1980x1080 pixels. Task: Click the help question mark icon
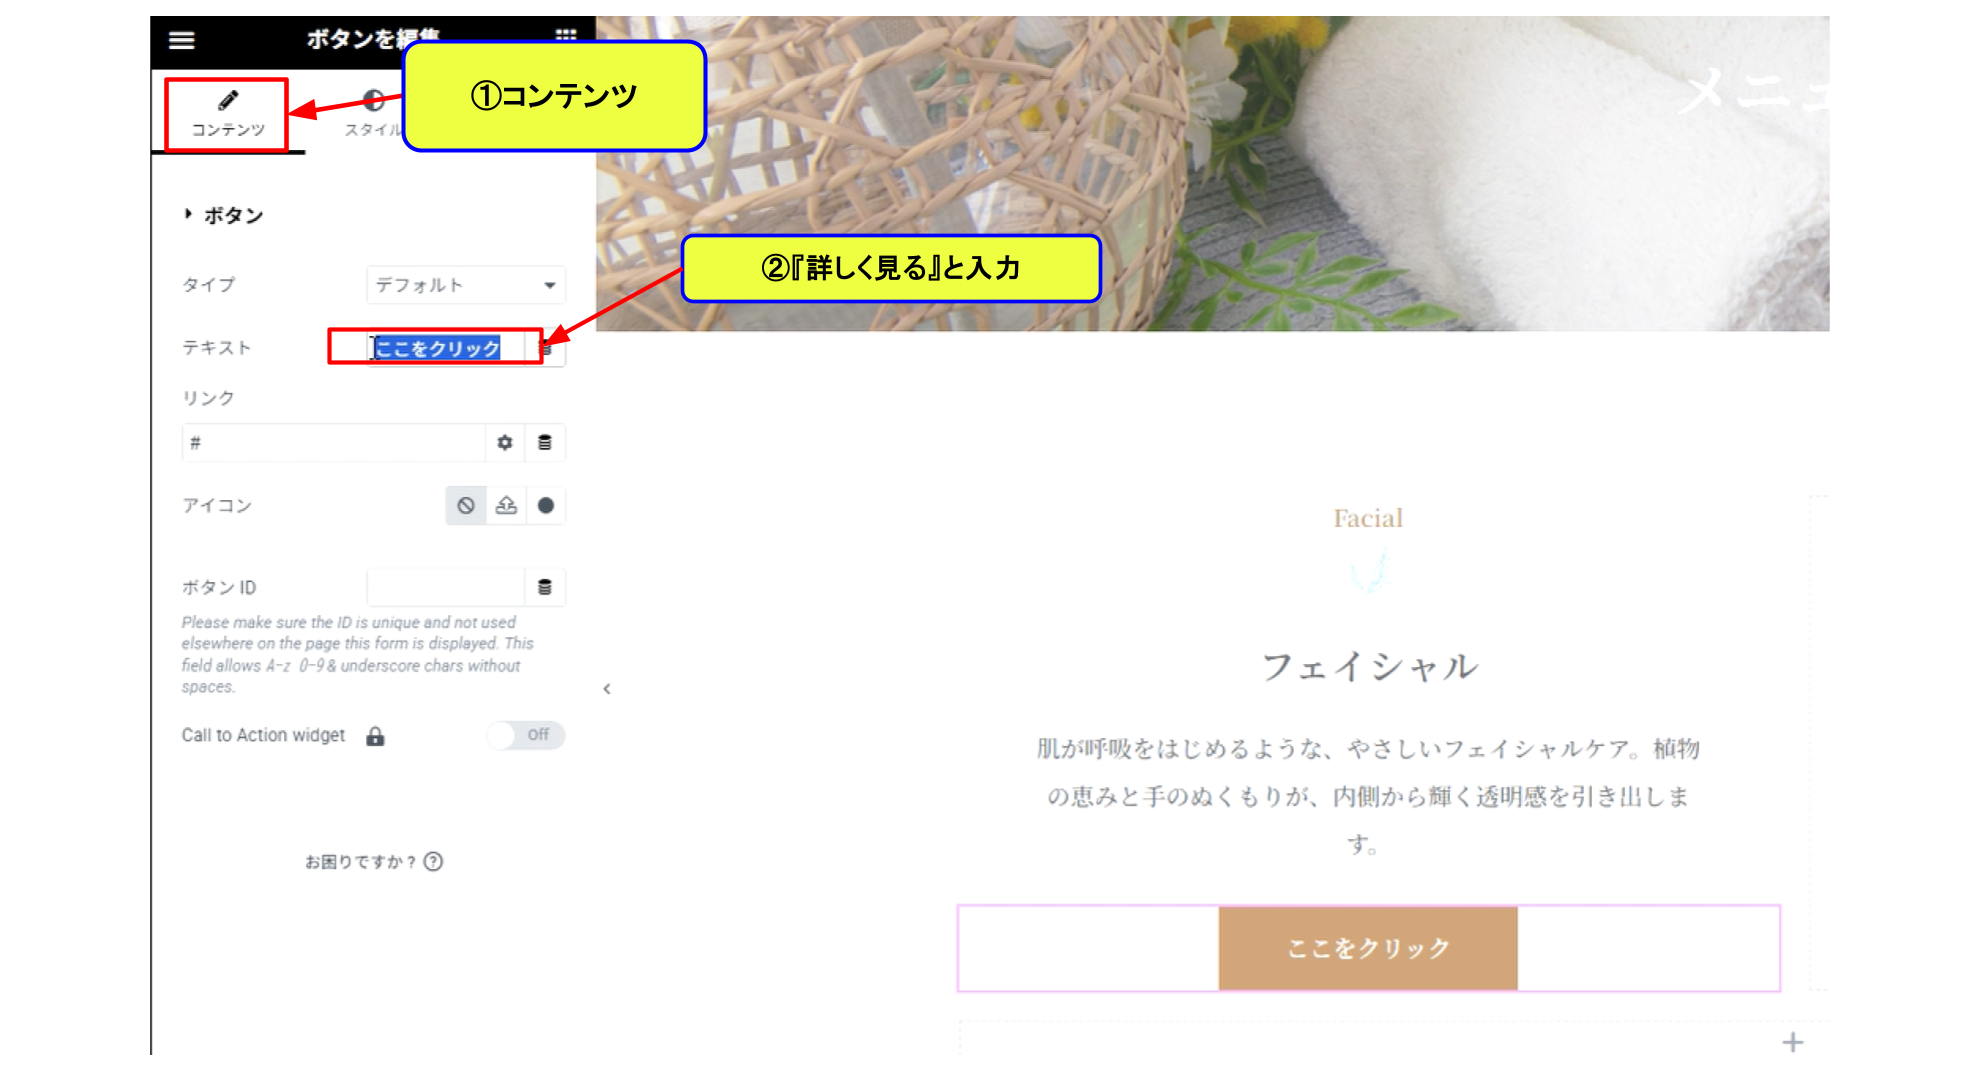tap(433, 861)
